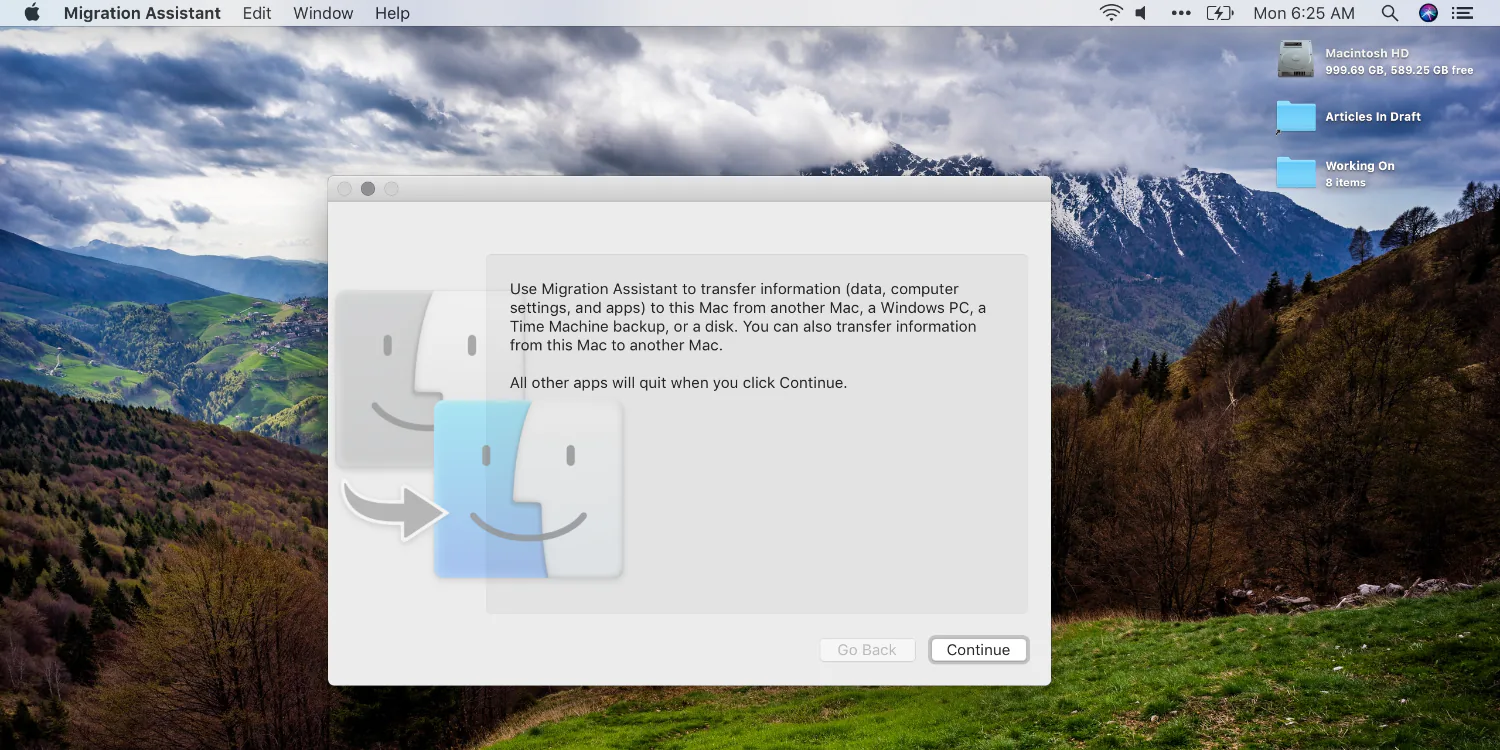The image size is (1500, 750).
Task: Open Spotlight search magnifying glass
Action: tap(1389, 13)
